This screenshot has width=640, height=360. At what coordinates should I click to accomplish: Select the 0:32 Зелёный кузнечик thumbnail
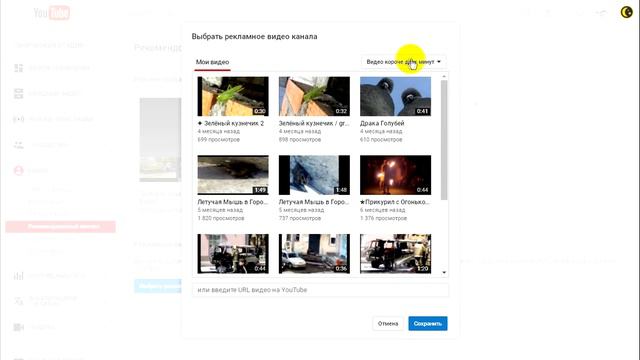(314, 96)
